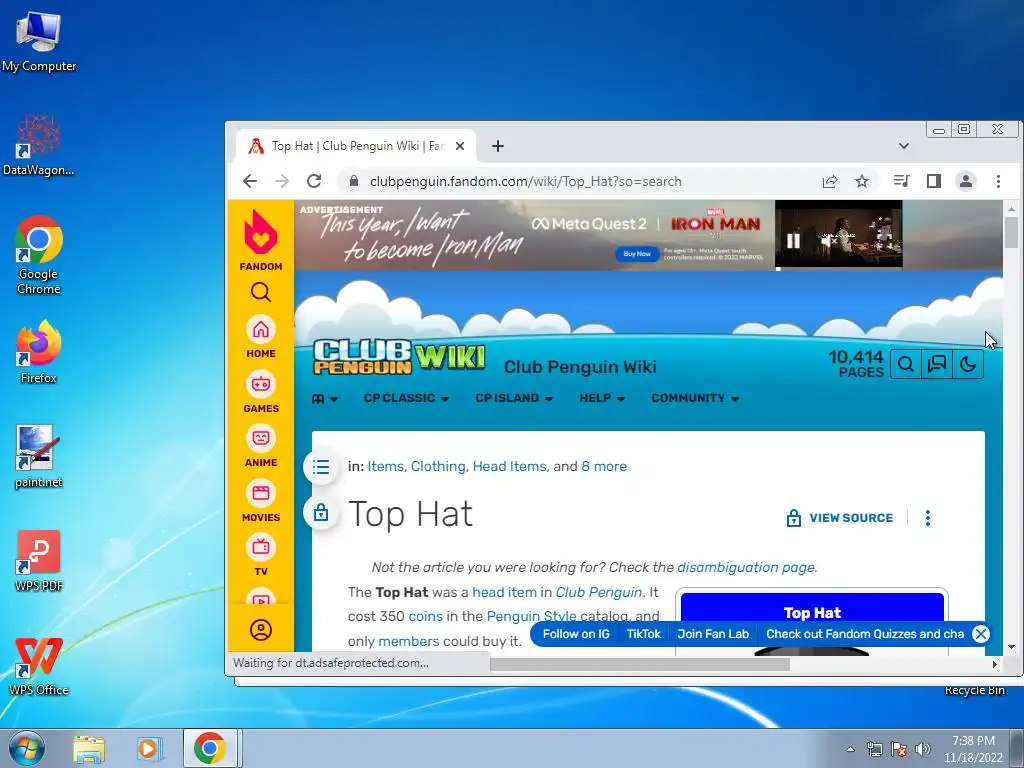Bookmark this tab with the star
Viewport: 1024px width, 768px height.
tap(862, 181)
